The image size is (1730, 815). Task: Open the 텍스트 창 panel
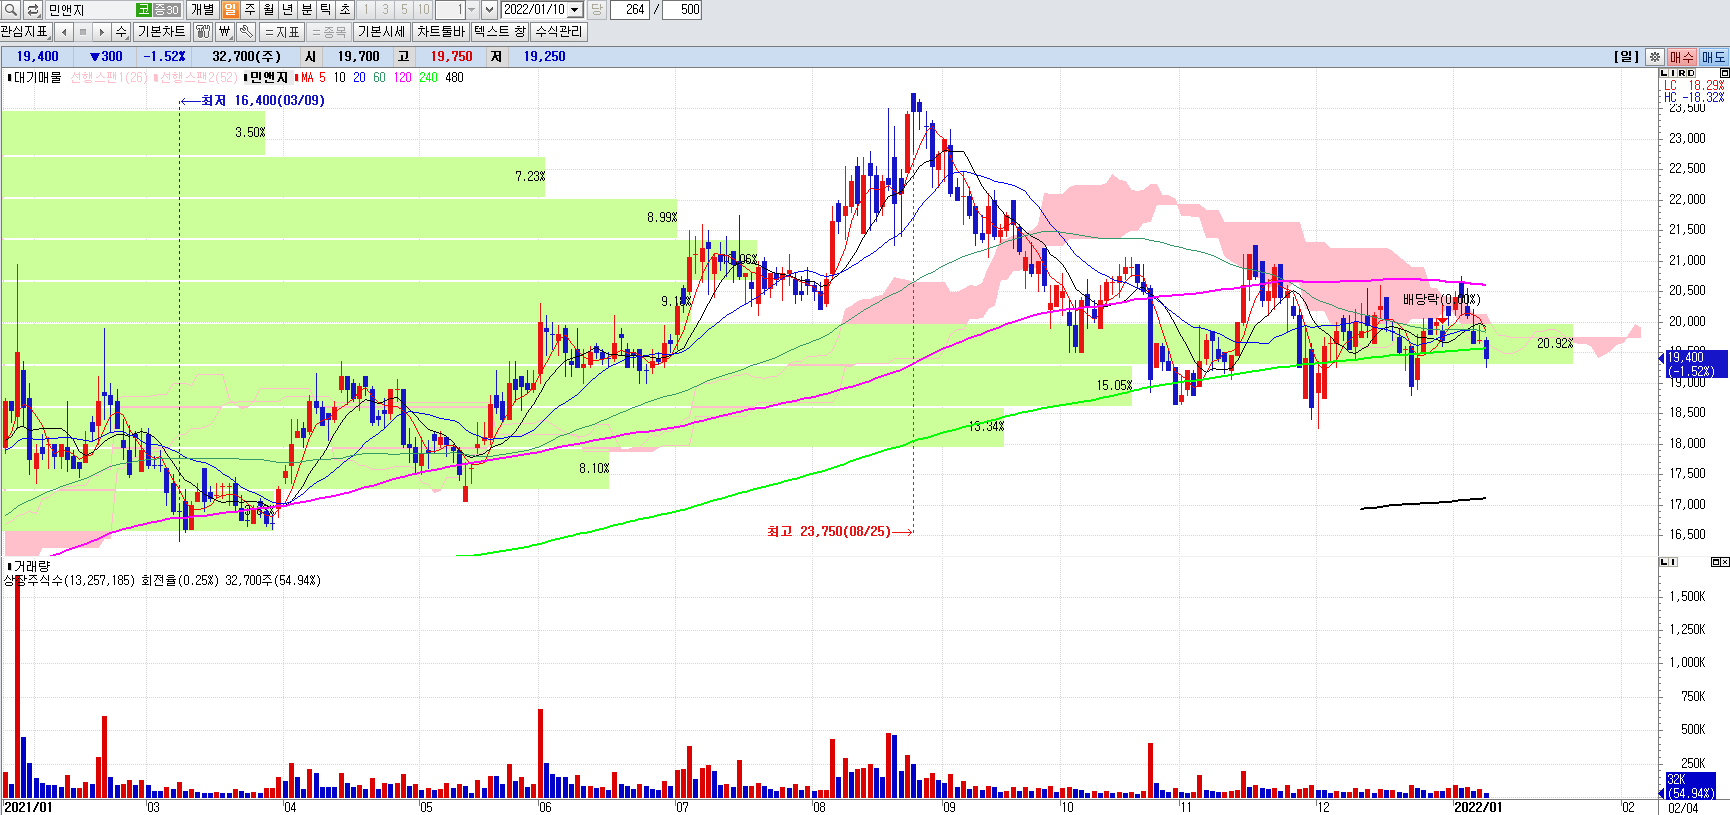click(500, 32)
